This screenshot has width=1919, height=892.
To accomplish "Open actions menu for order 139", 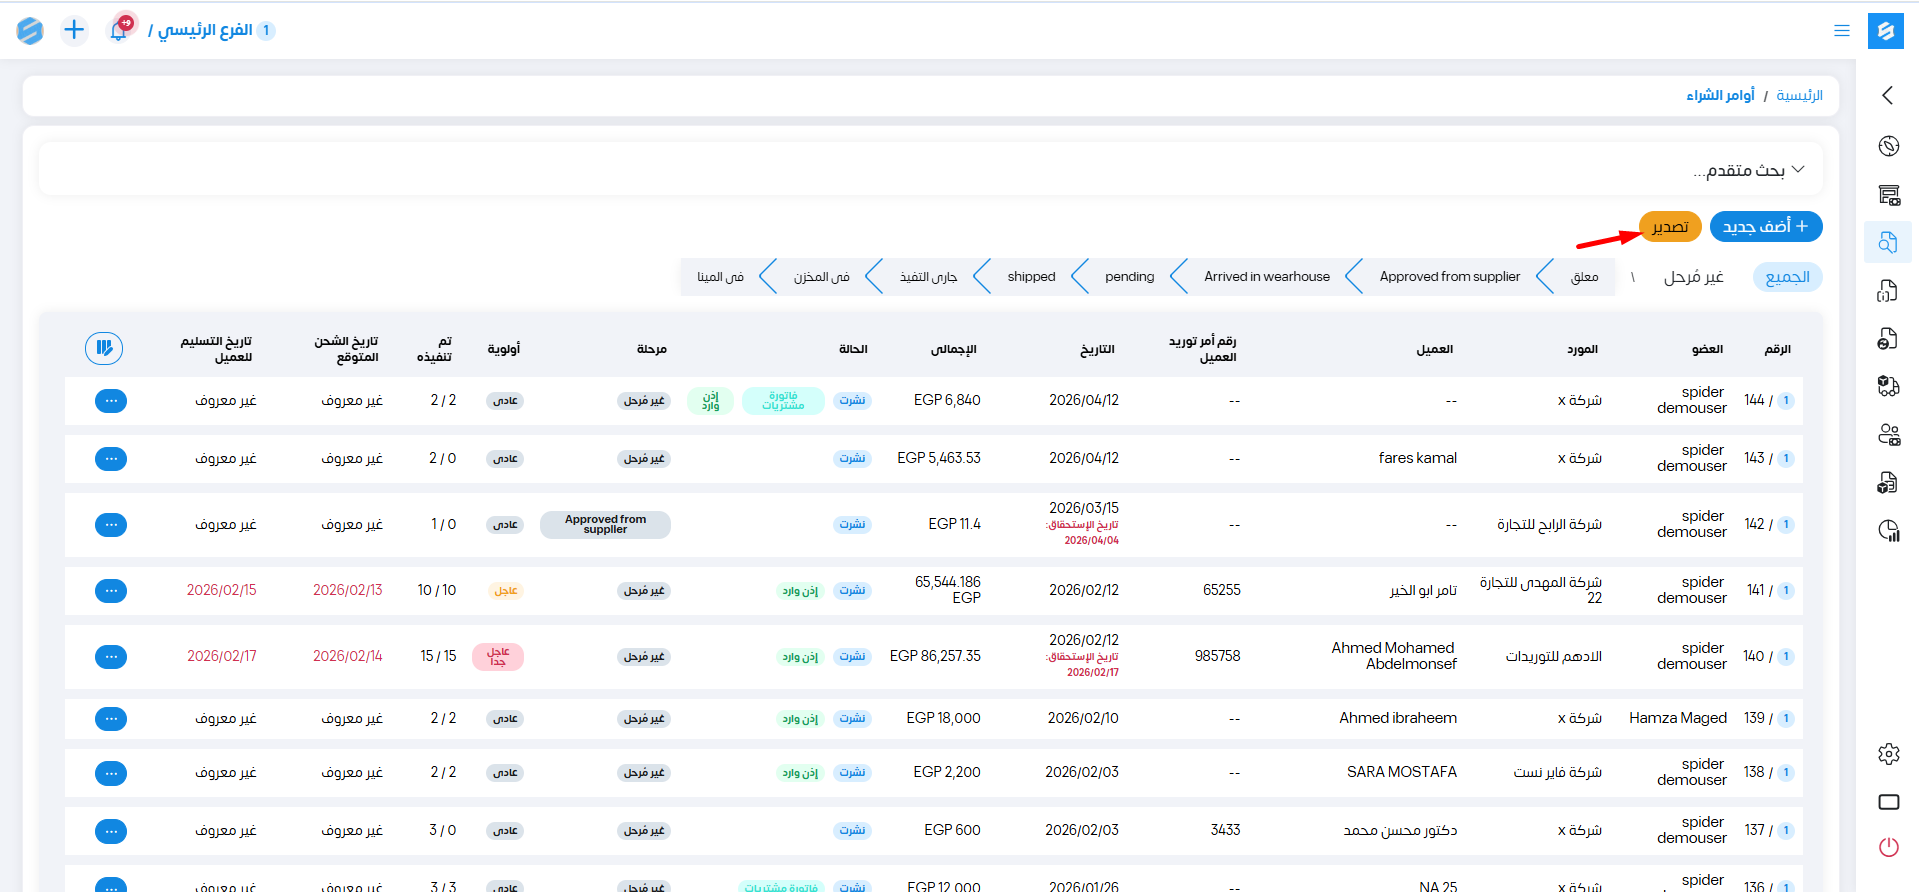I will point(111,719).
